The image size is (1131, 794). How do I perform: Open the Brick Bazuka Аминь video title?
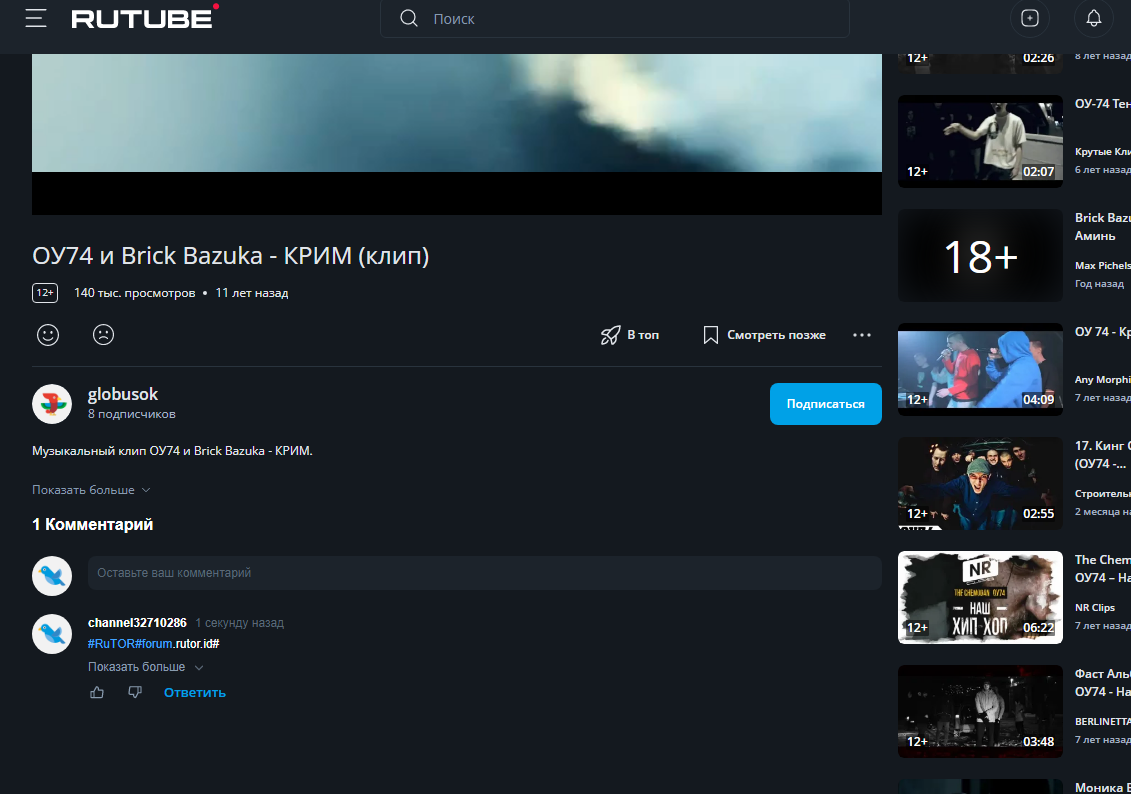point(1103,226)
